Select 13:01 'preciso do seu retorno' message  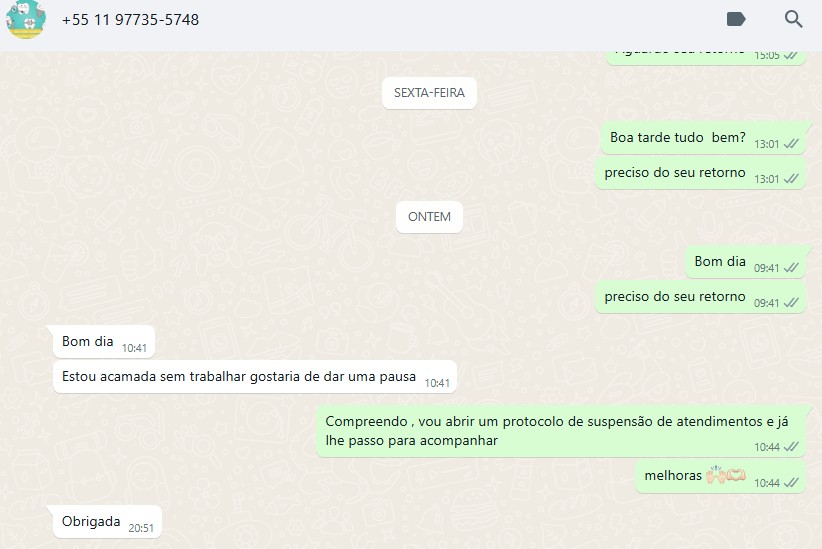(x=700, y=173)
